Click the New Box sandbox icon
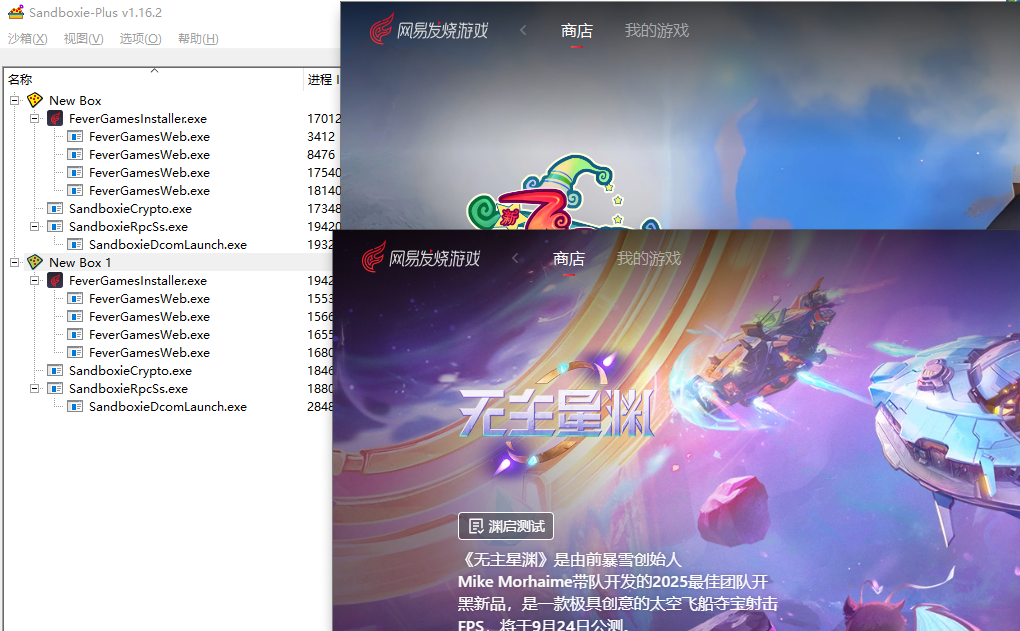The image size is (1020, 631). point(35,100)
